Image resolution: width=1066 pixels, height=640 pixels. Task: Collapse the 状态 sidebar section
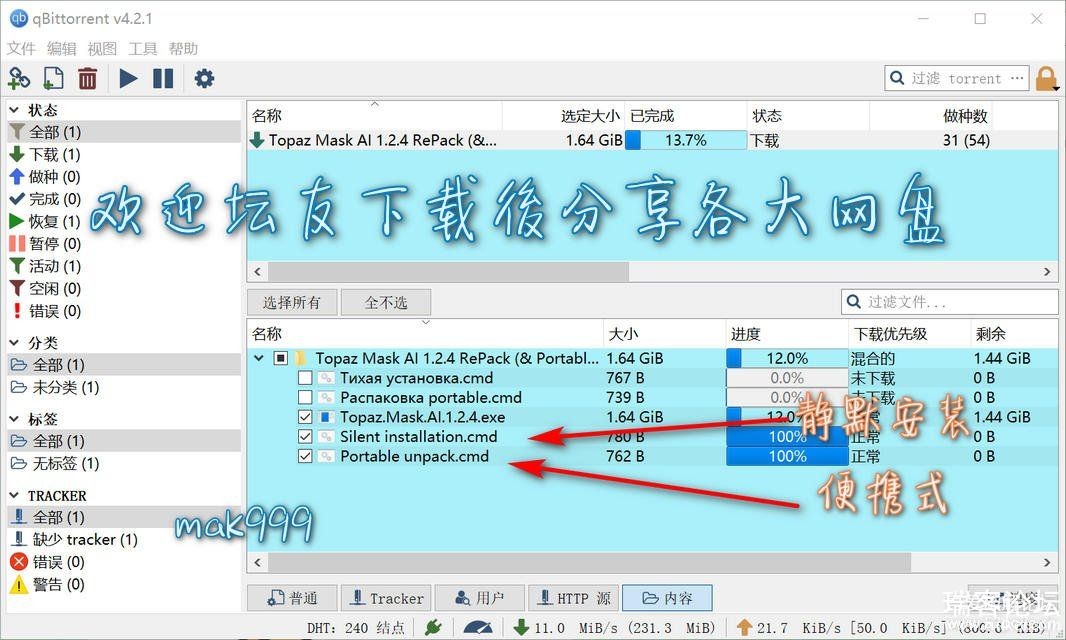14,110
